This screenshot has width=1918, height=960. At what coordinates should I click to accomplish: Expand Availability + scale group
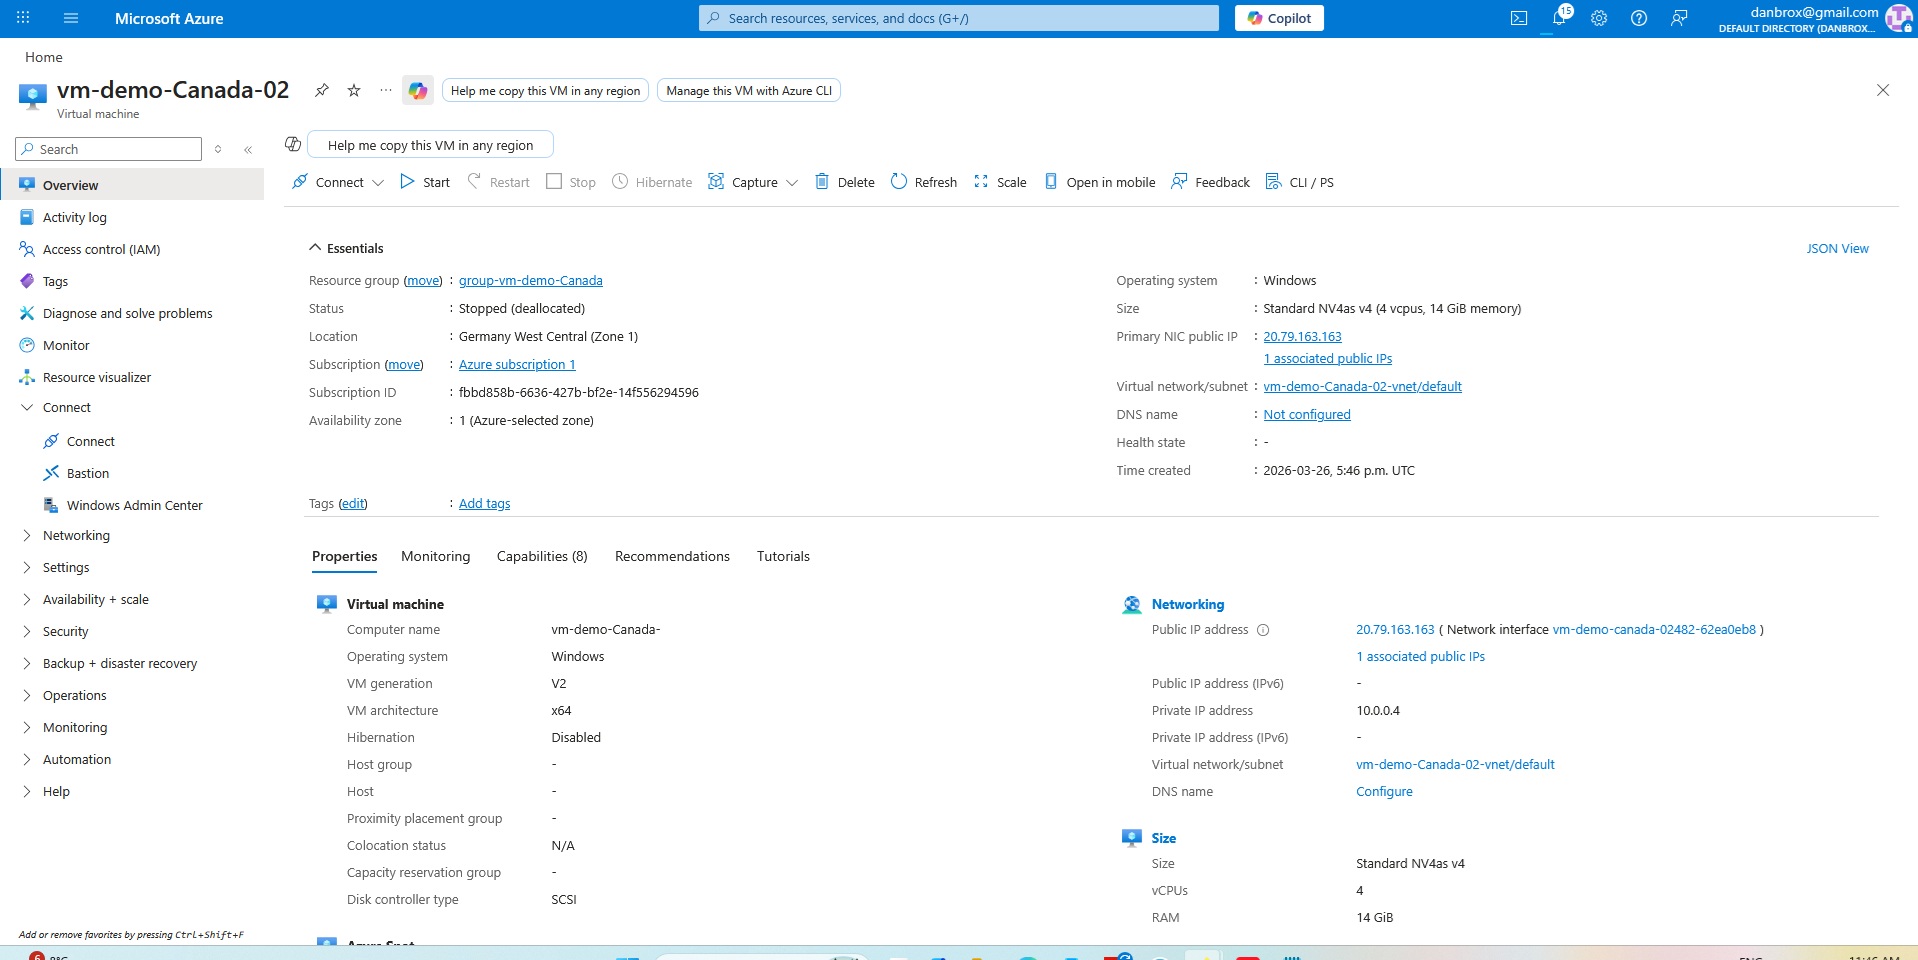tap(27, 600)
